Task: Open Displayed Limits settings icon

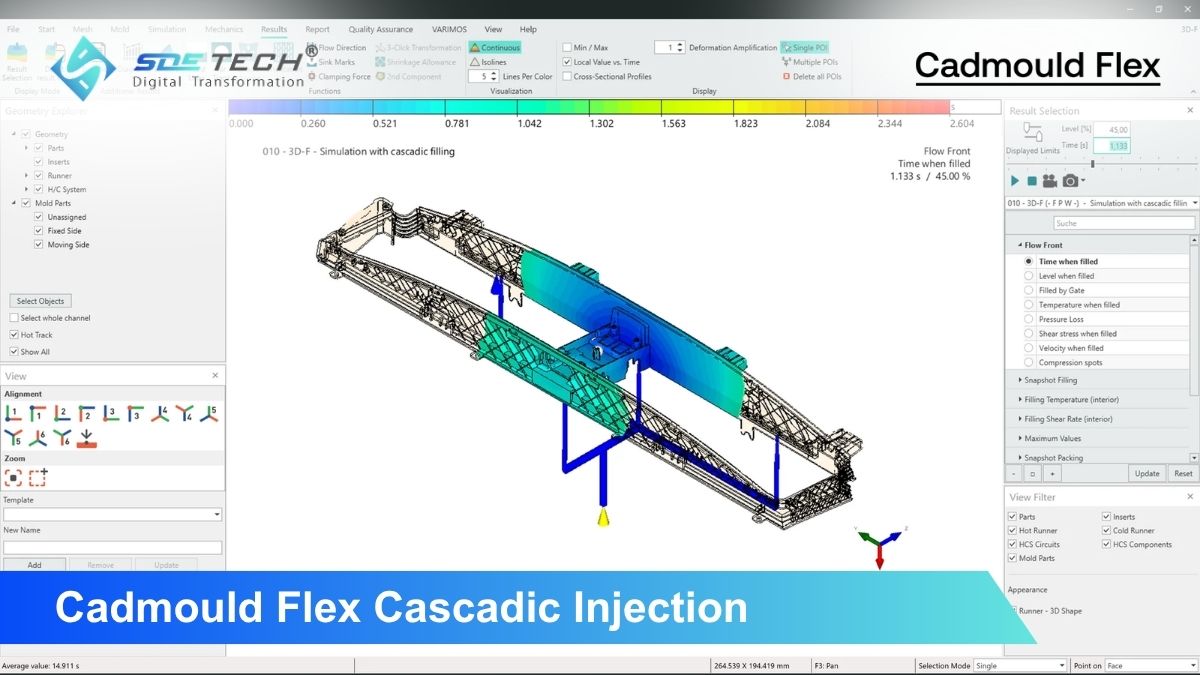Action: click(1032, 133)
